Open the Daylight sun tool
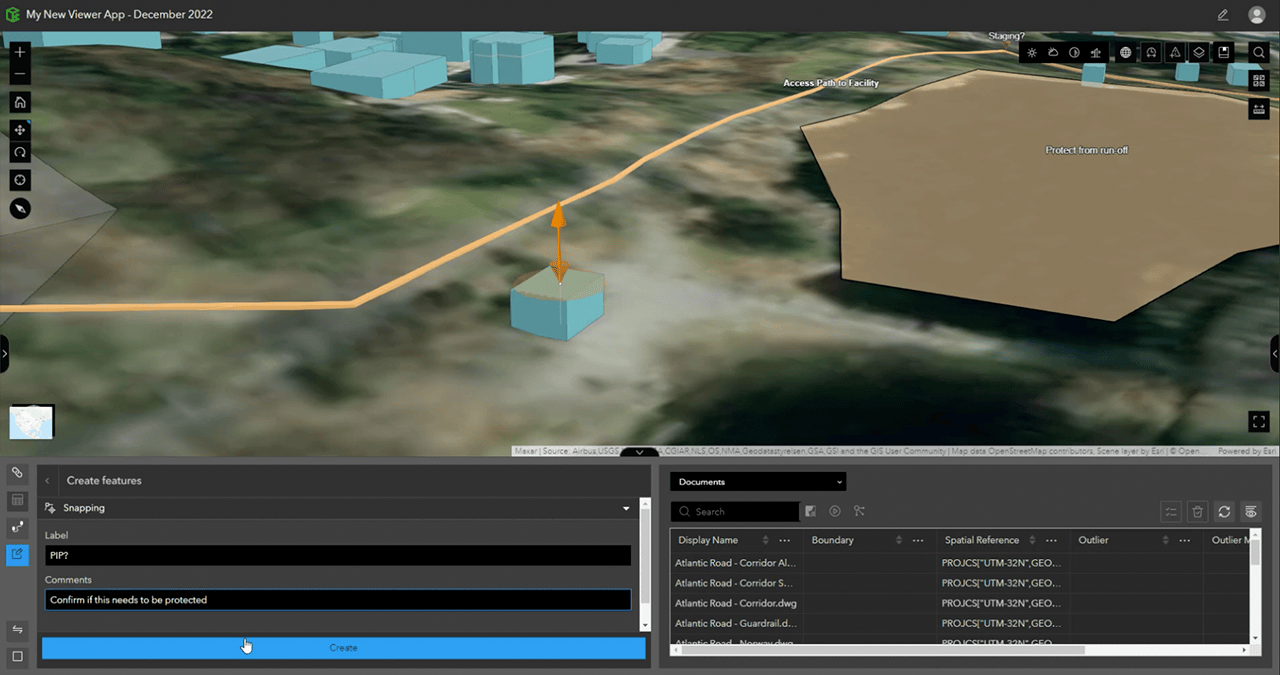Viewport: 1280px width, 675px height. 1032,52
